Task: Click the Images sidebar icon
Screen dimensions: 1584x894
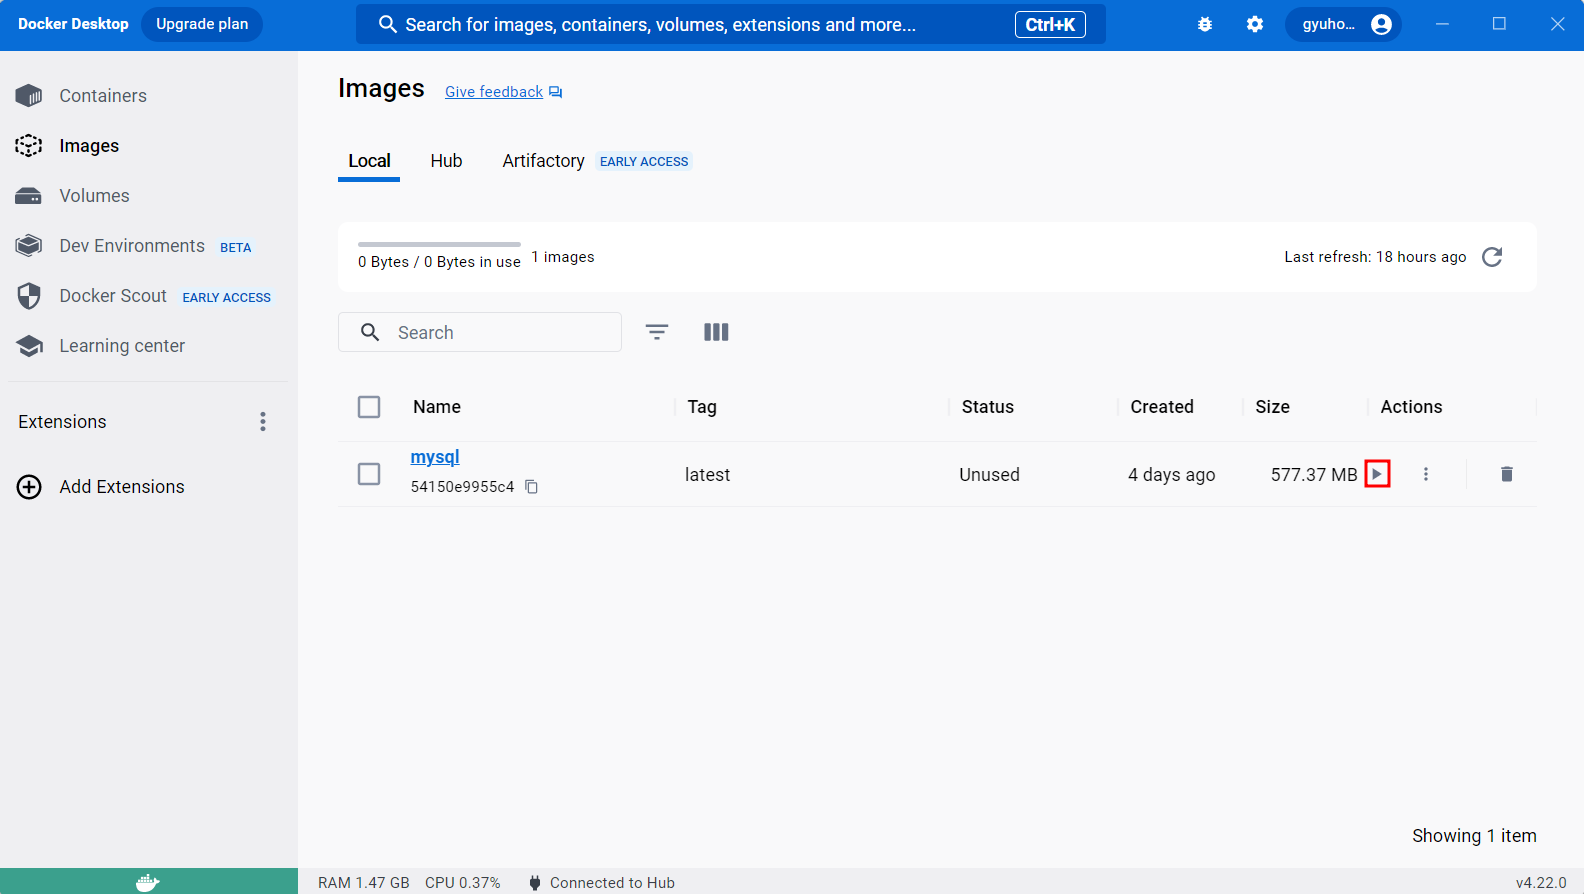Action: [x=29, y=146]
